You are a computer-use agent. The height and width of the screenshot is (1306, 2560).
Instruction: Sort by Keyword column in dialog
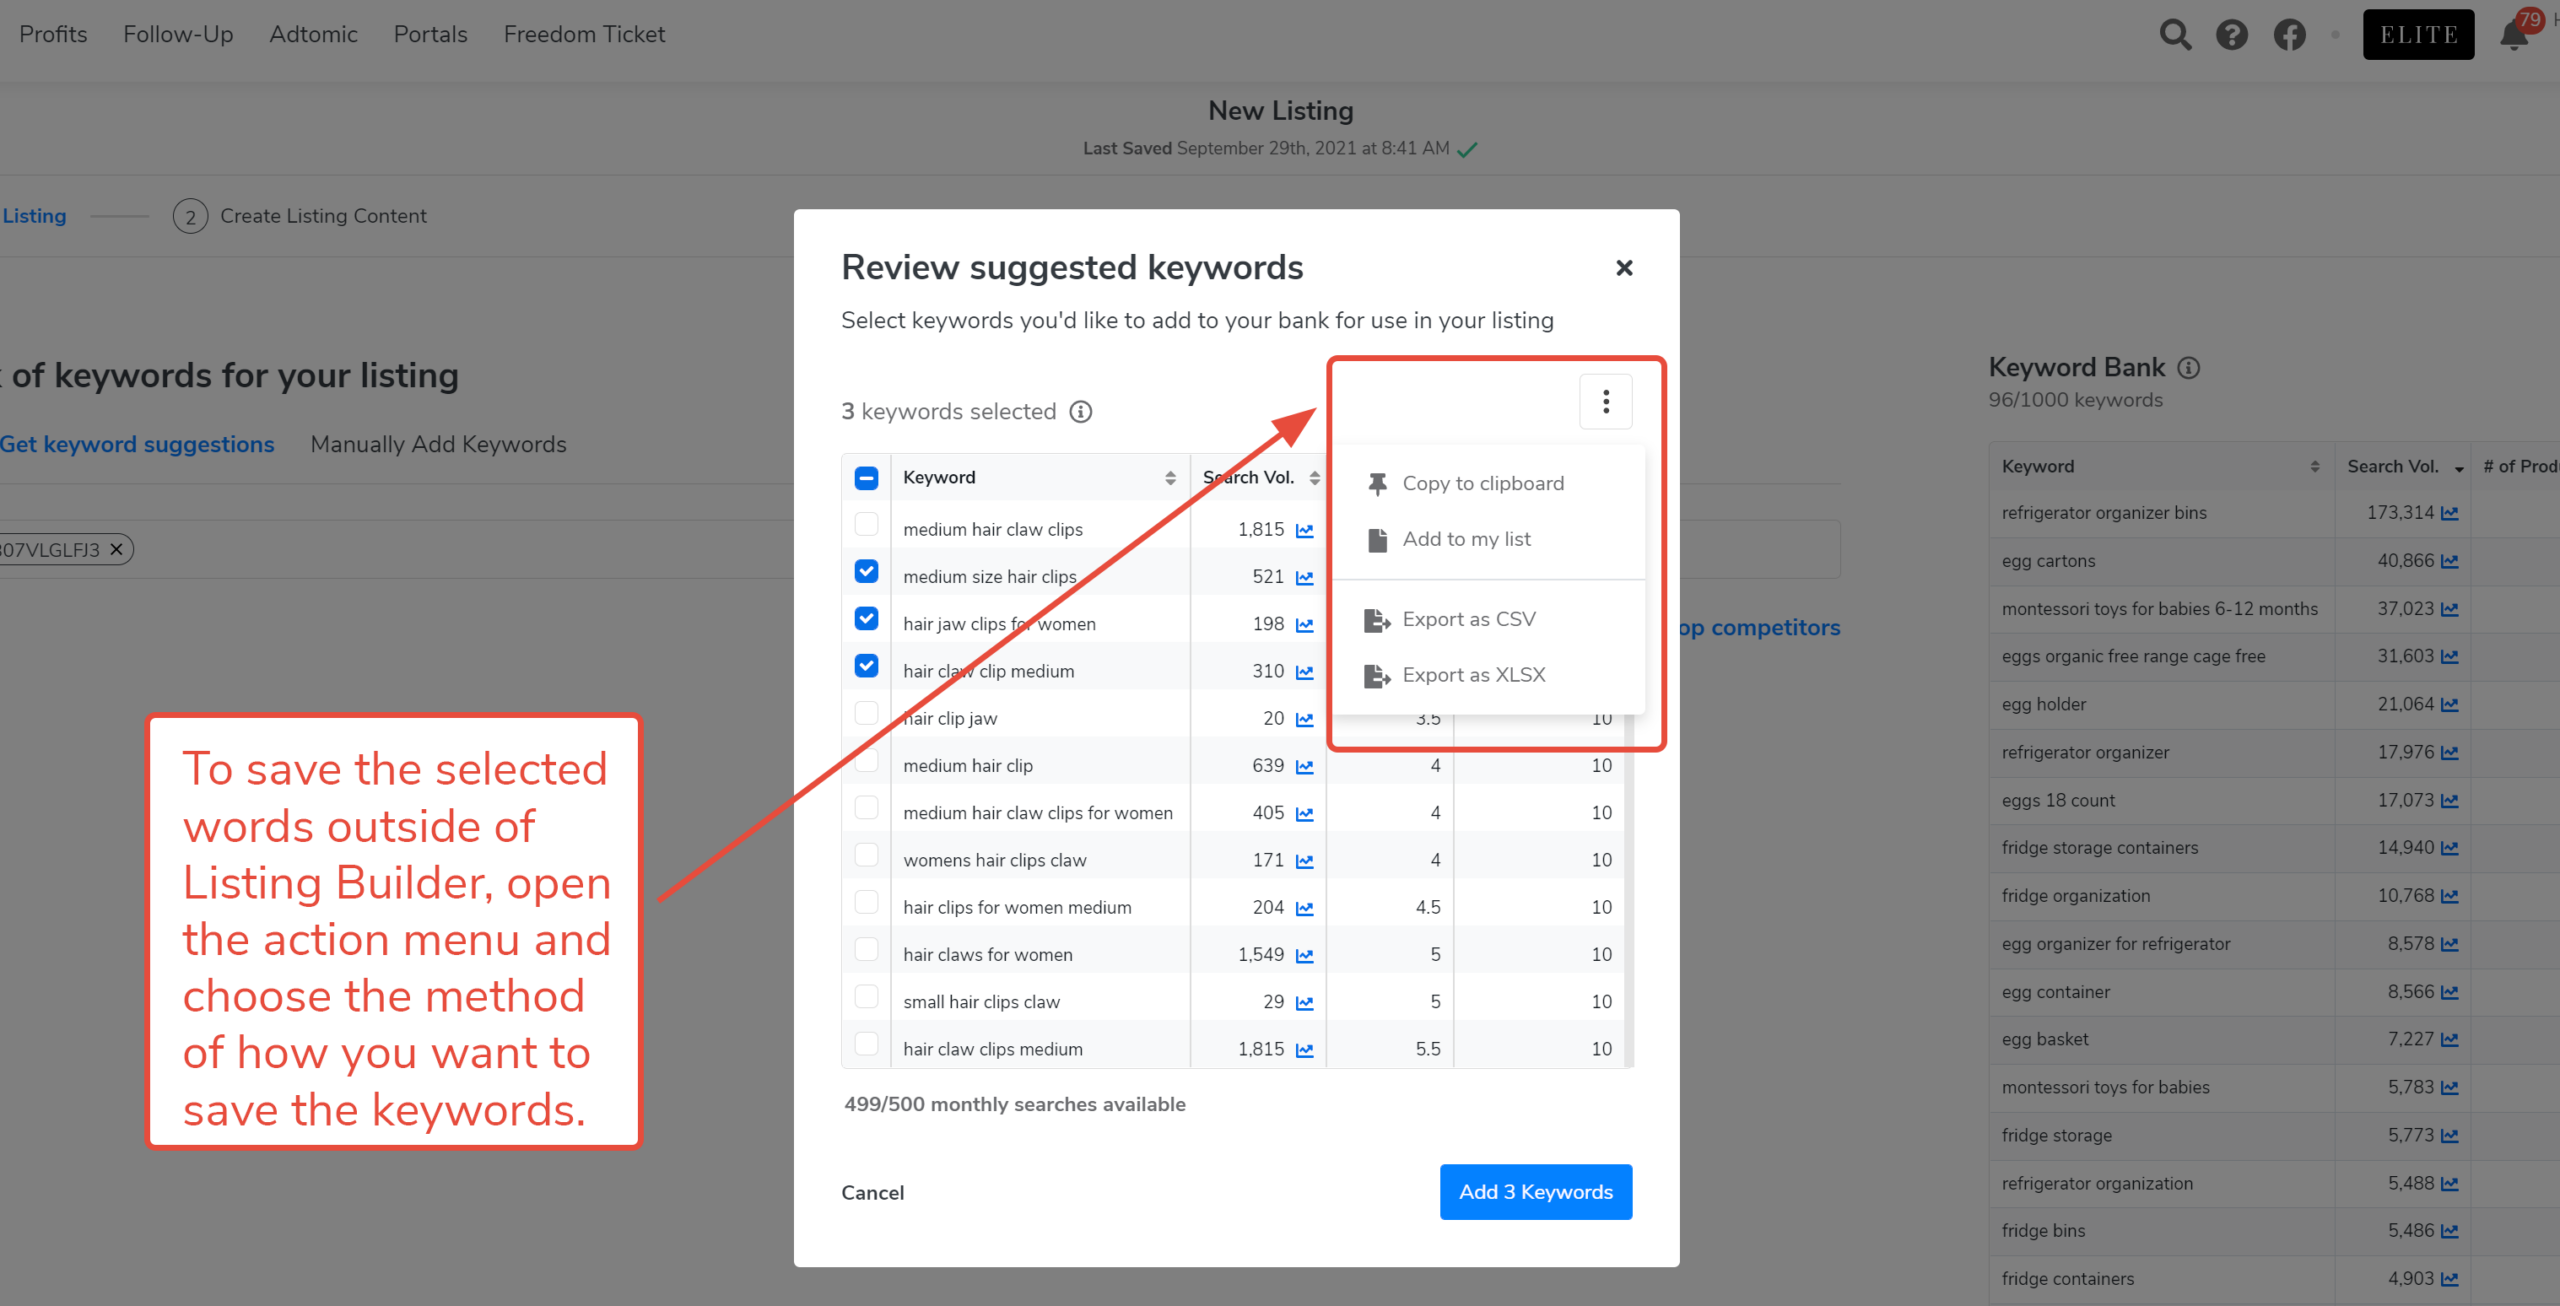(x=1170, y=478)
